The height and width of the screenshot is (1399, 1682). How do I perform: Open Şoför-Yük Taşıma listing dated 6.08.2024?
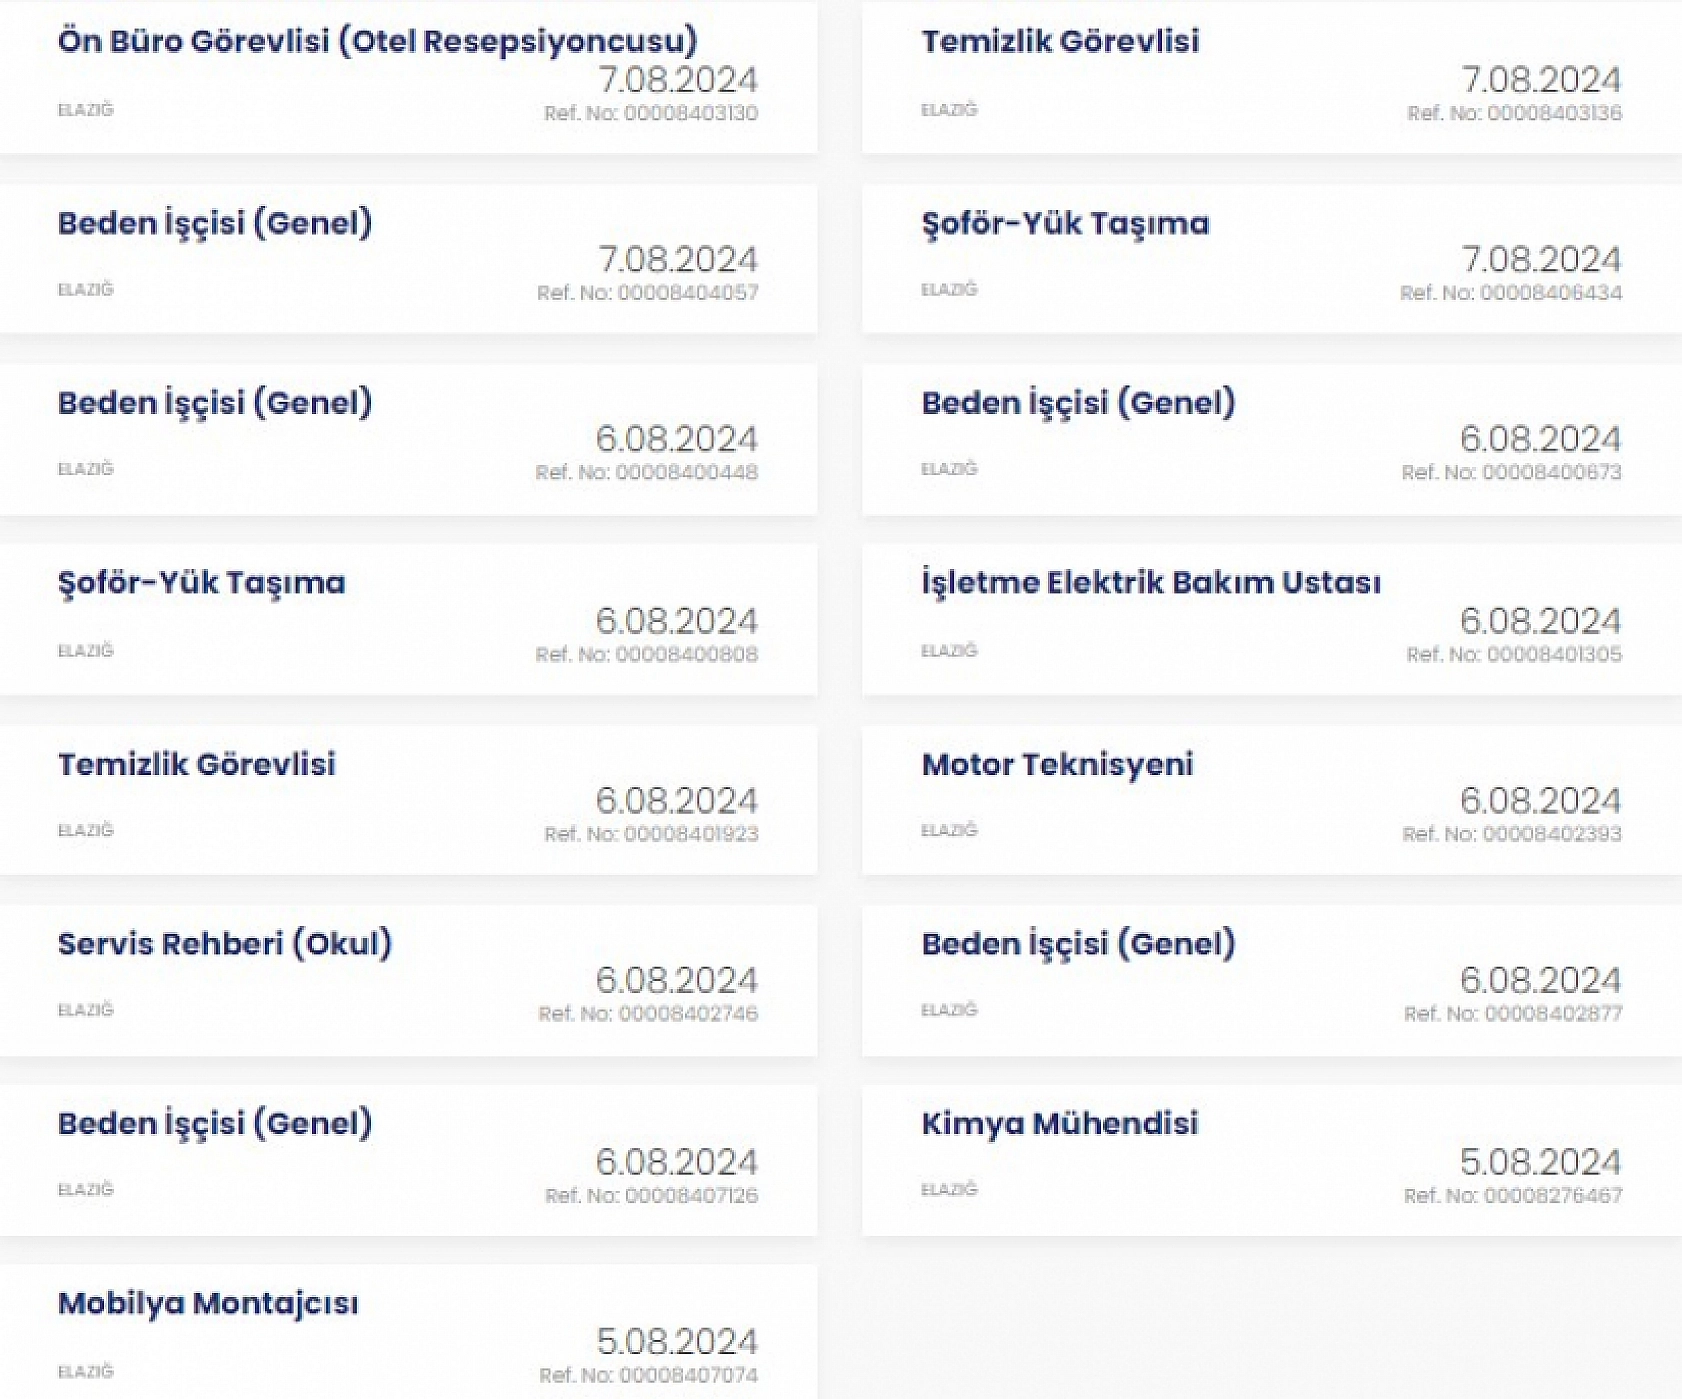(x=201, y=583)
